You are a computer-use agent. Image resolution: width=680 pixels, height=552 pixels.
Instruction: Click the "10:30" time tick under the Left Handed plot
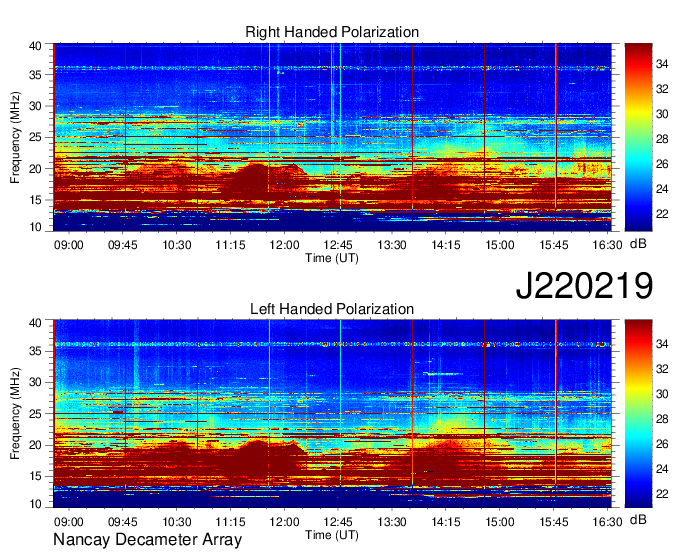coord(177,522)
